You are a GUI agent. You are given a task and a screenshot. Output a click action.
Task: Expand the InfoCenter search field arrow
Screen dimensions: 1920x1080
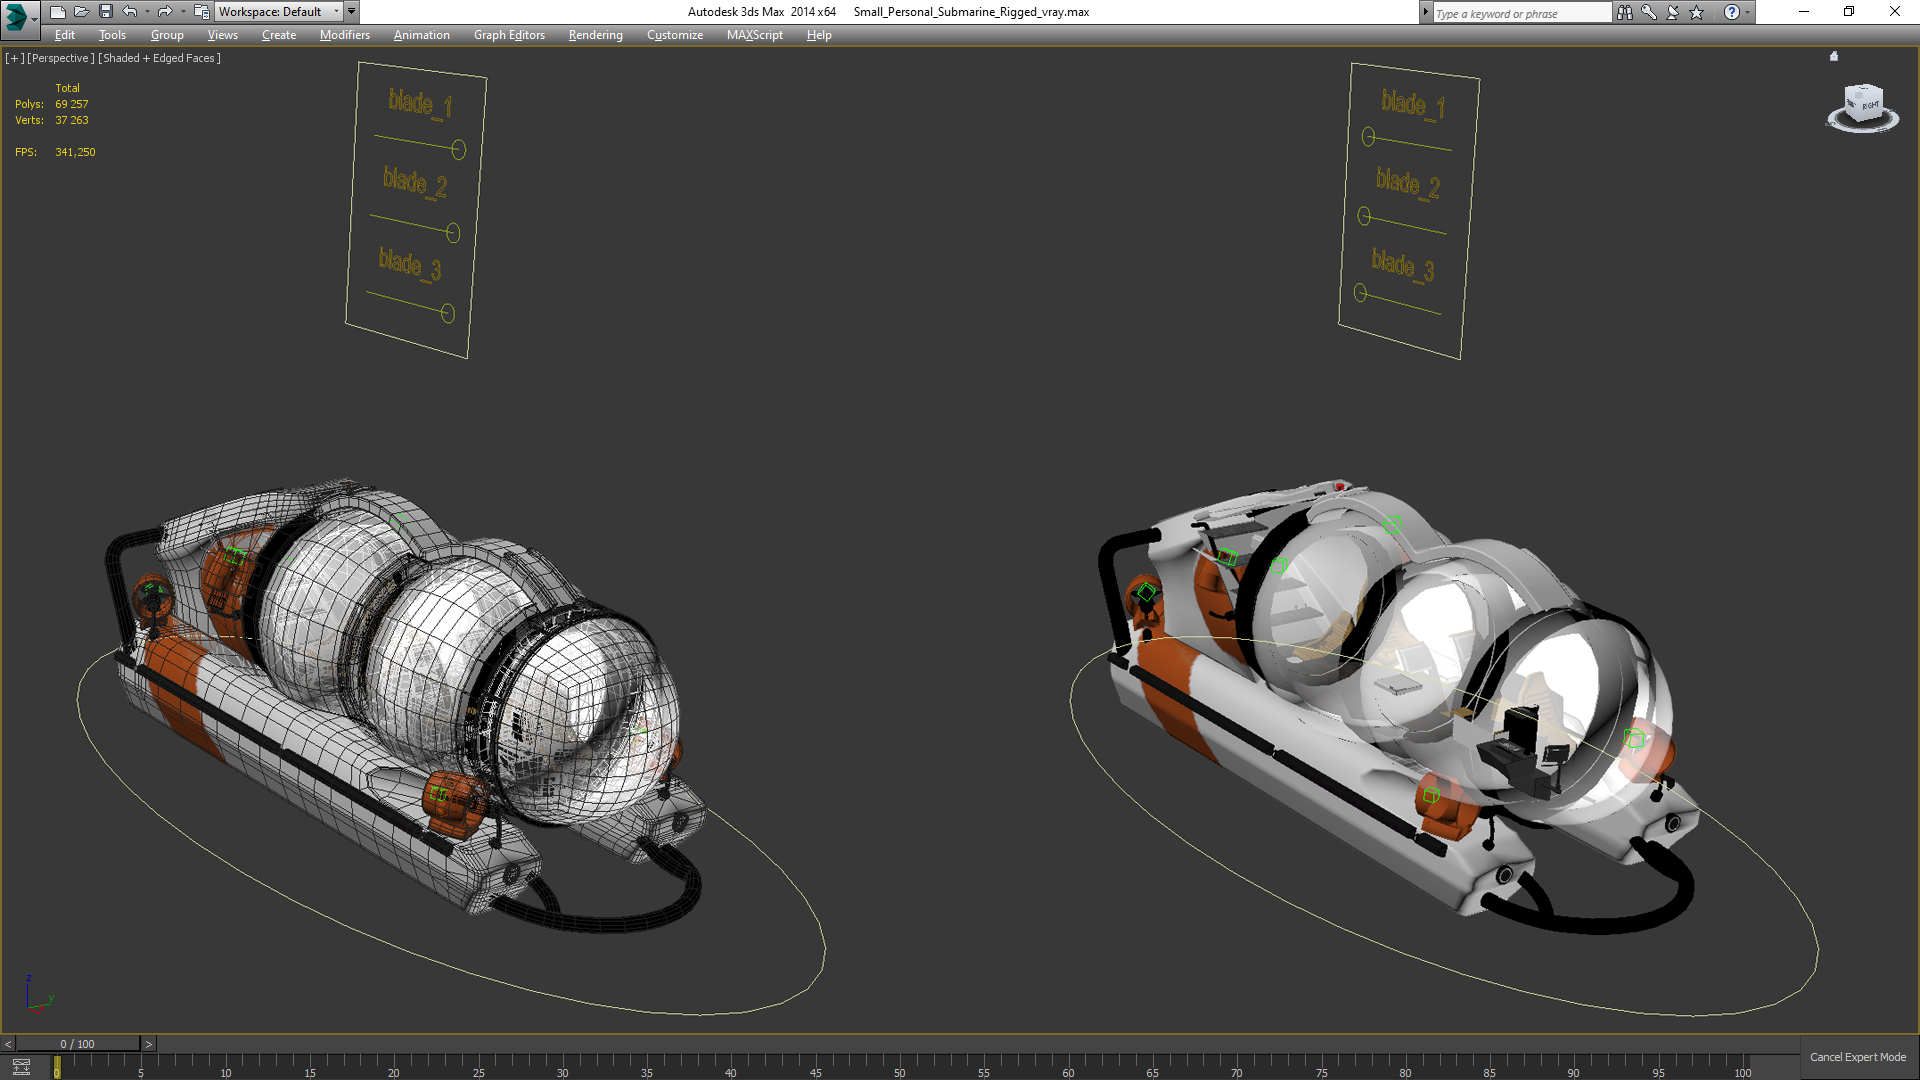(1425, 12)
